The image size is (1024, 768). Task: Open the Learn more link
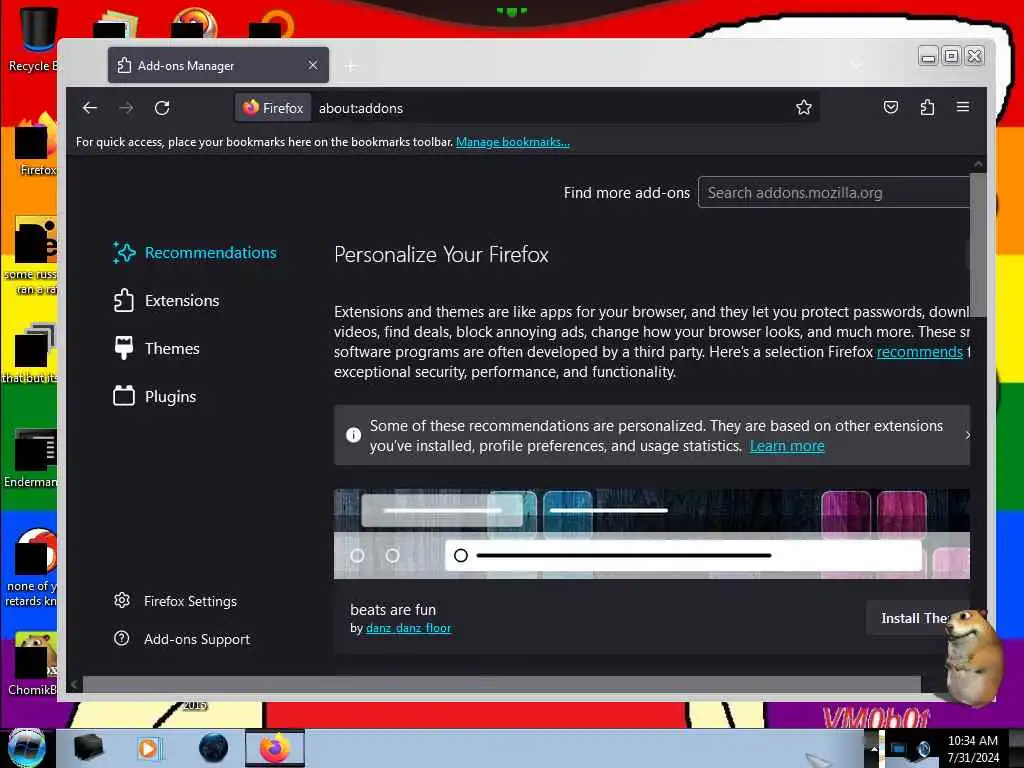coord(787,446)
